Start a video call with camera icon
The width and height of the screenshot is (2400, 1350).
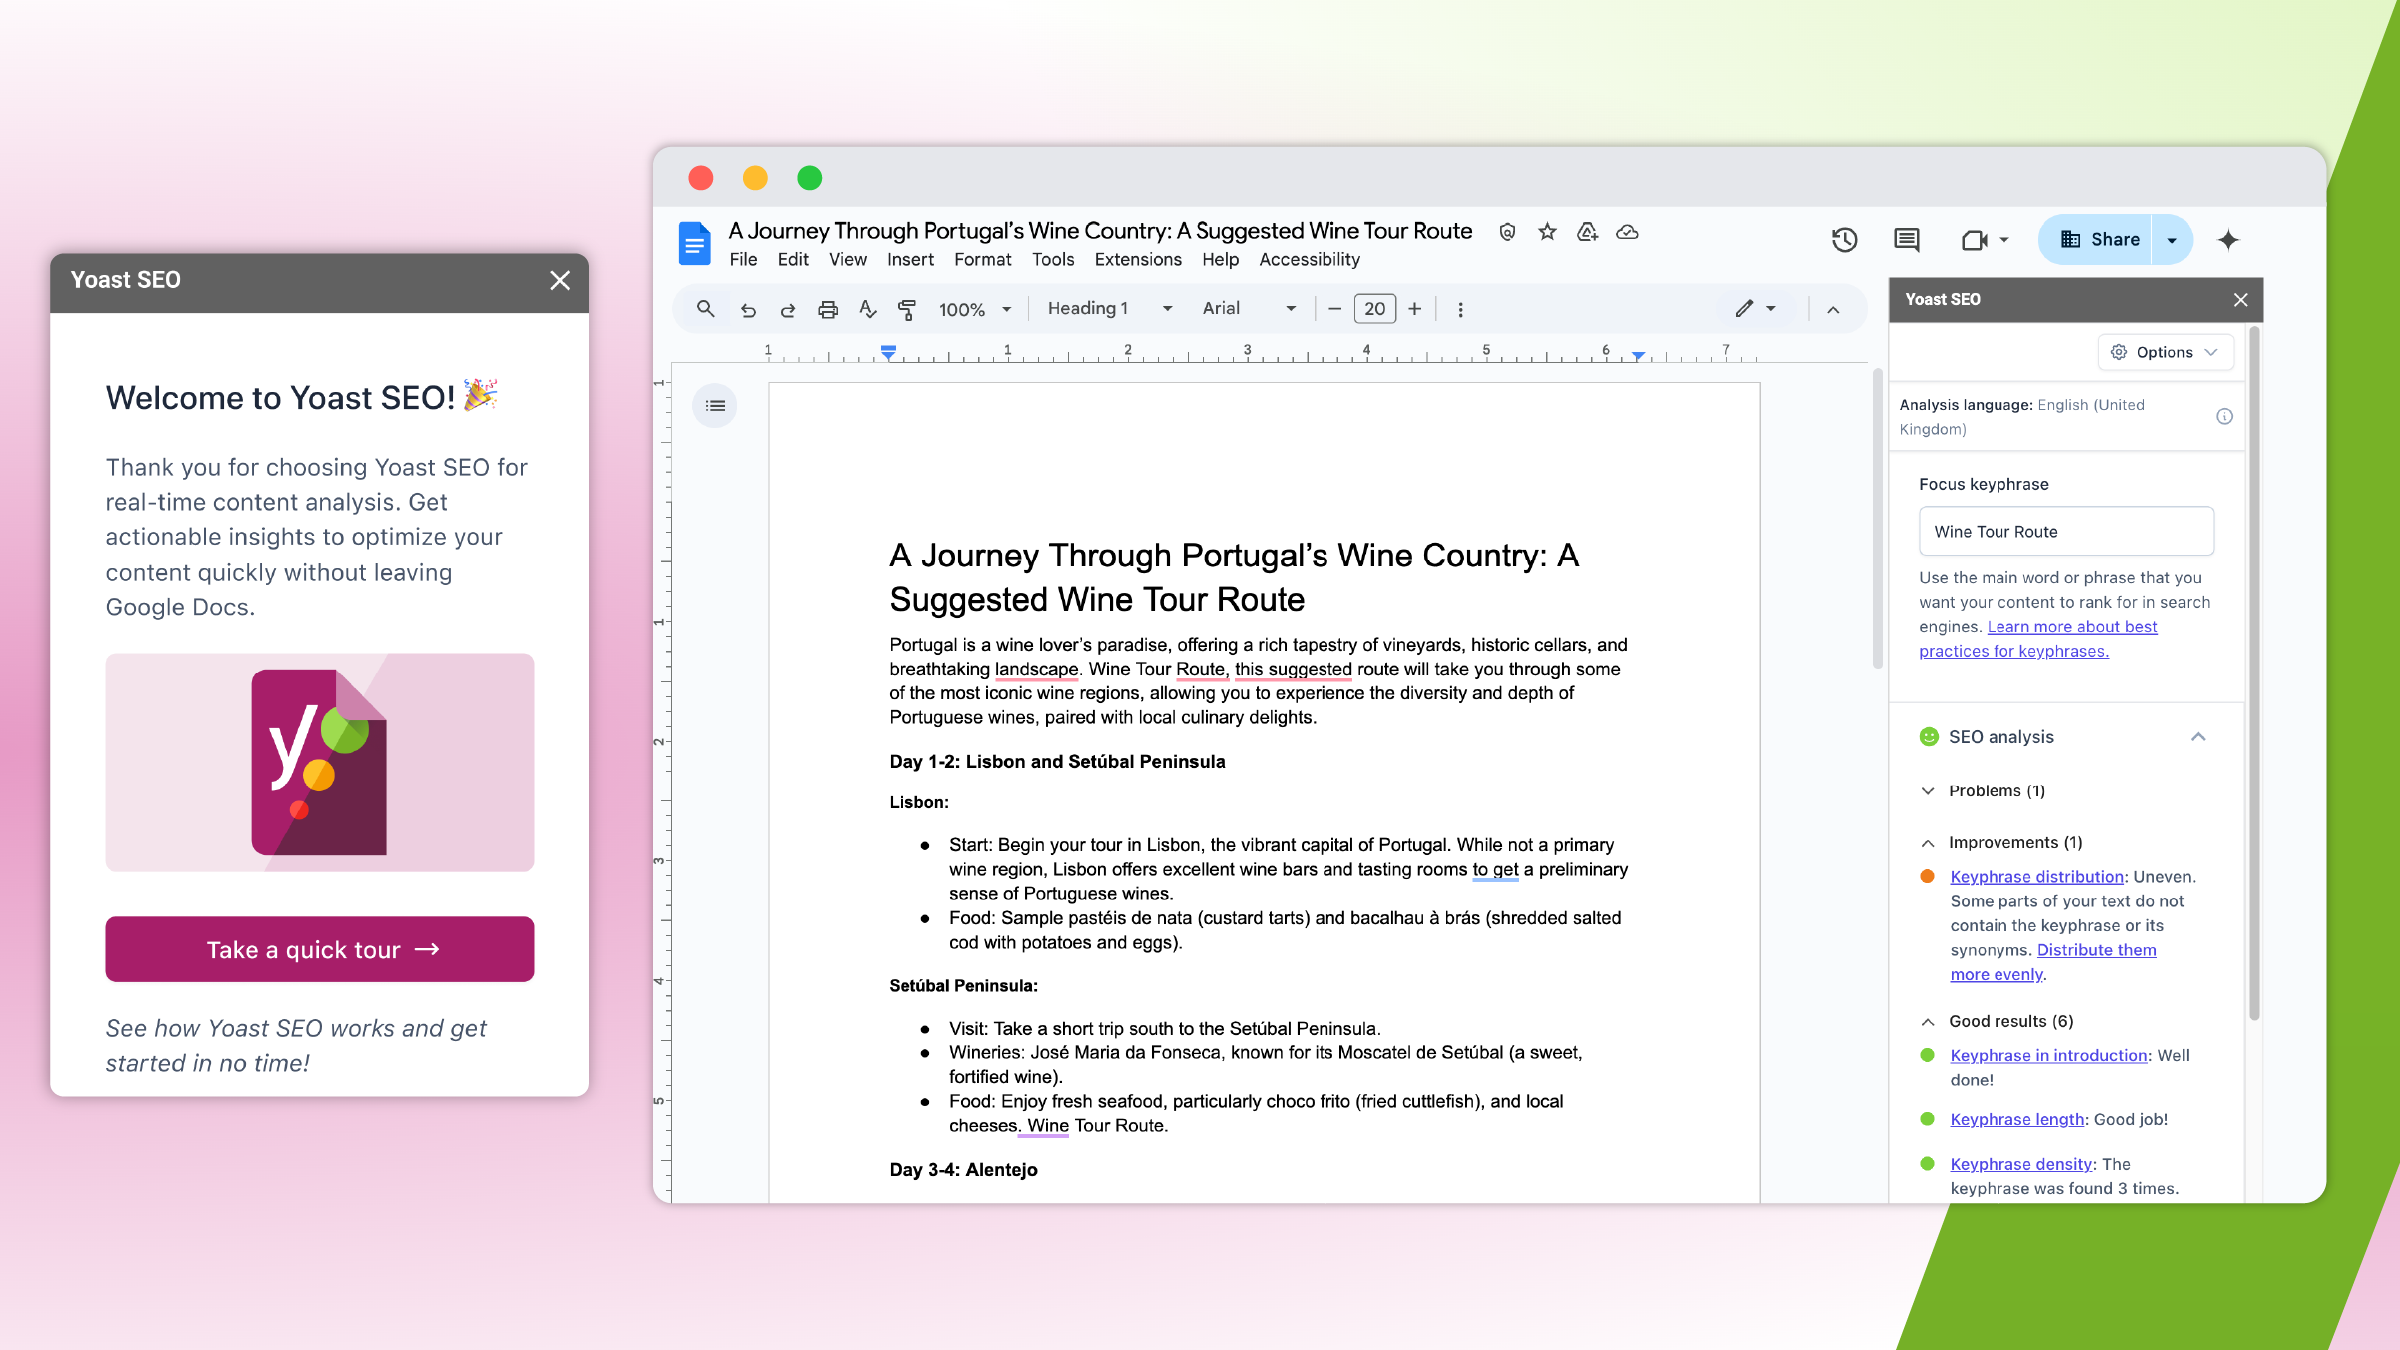click(1974, 240)
